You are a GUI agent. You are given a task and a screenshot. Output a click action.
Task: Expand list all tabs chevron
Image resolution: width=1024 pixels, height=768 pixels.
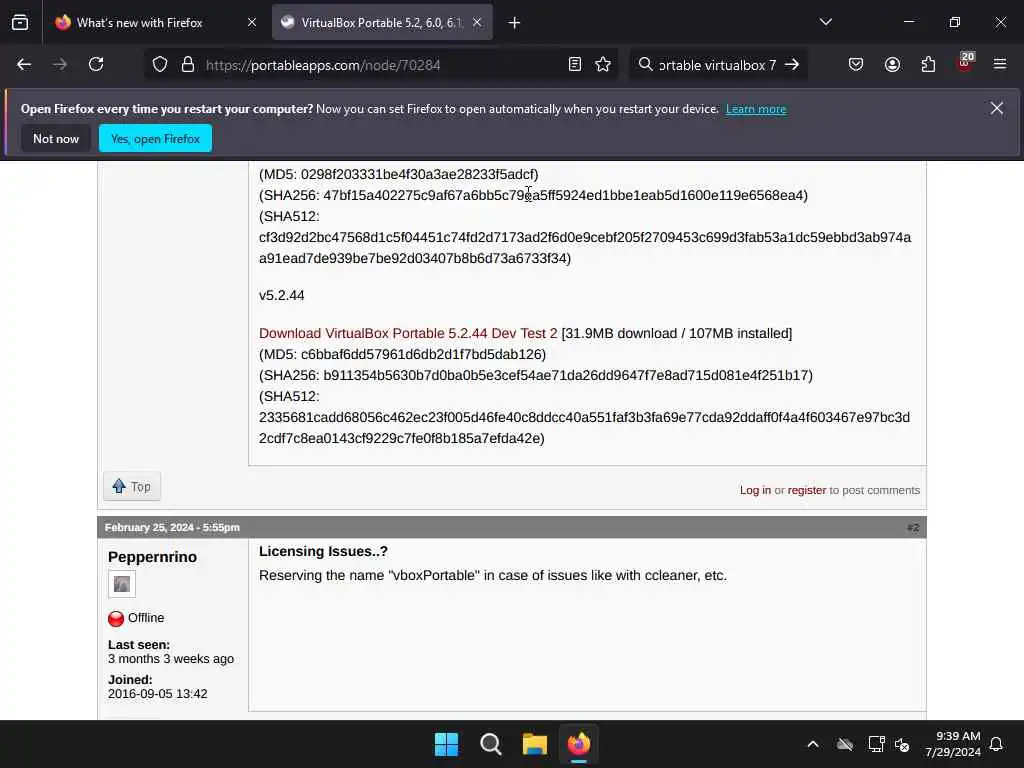coord(825,22)
